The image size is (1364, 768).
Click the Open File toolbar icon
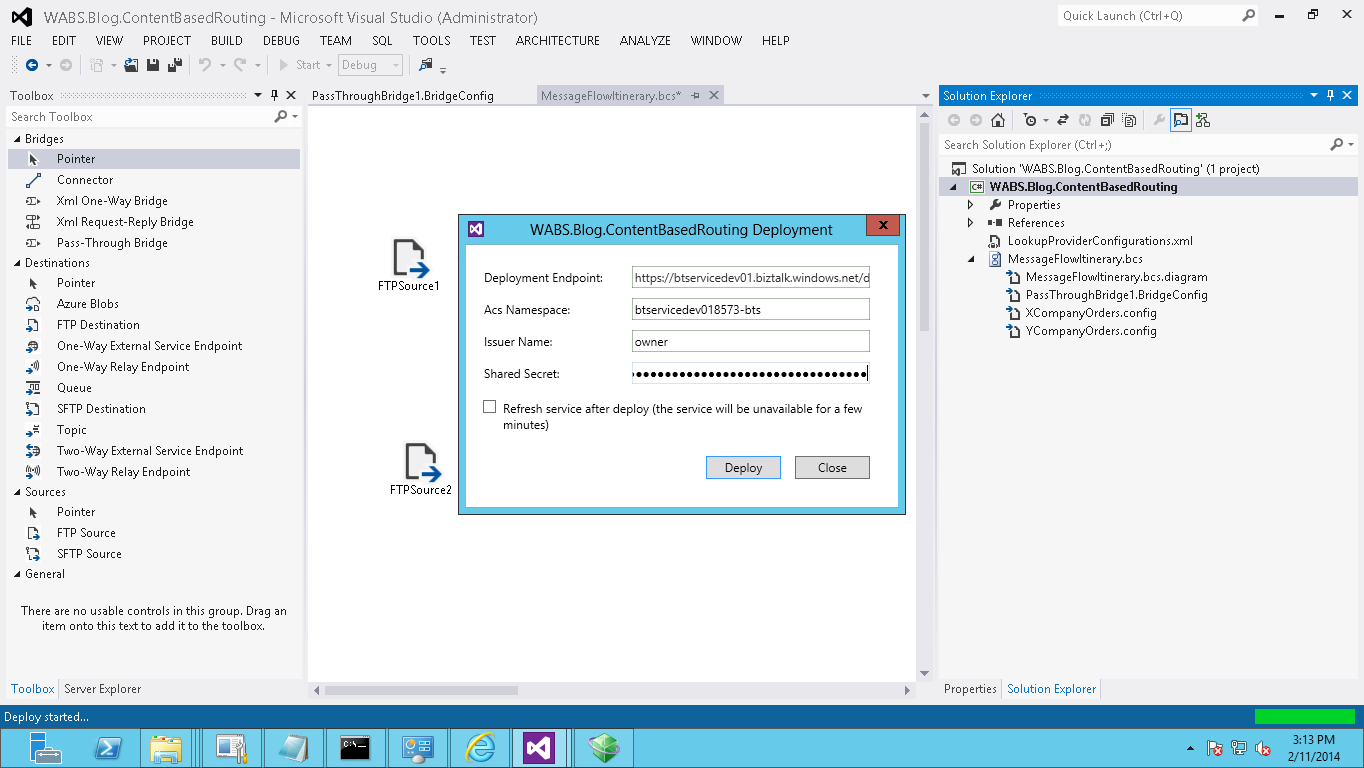[131, 65]
